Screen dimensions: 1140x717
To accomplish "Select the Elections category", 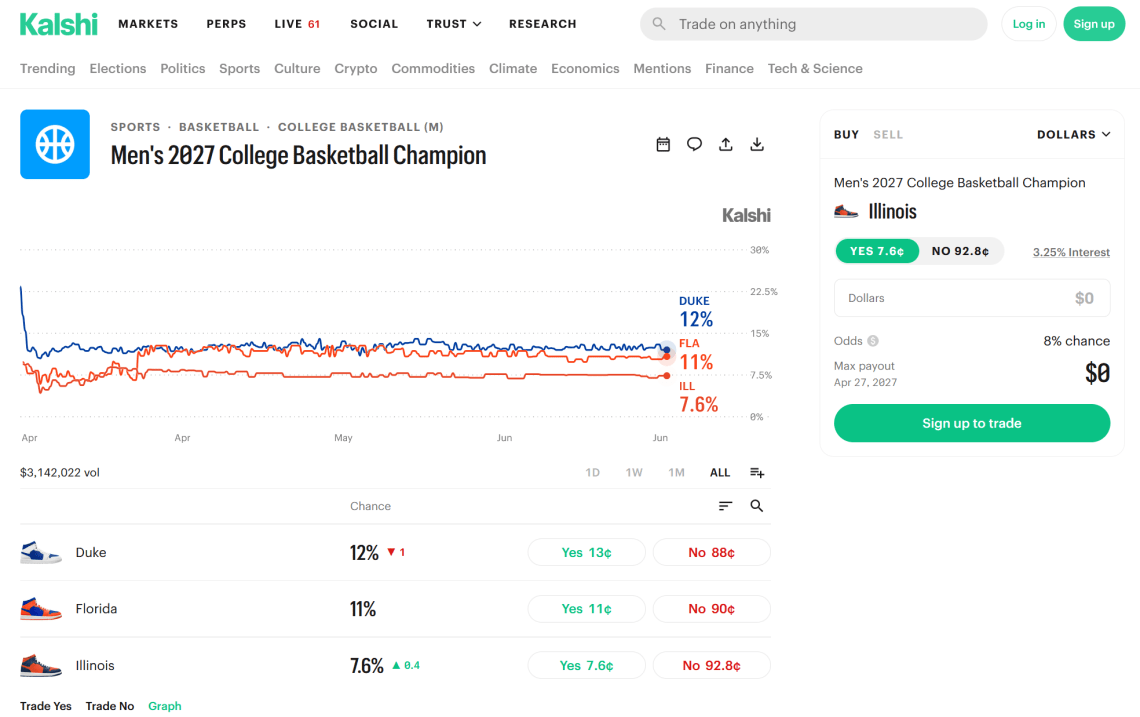I will (118, 68).
